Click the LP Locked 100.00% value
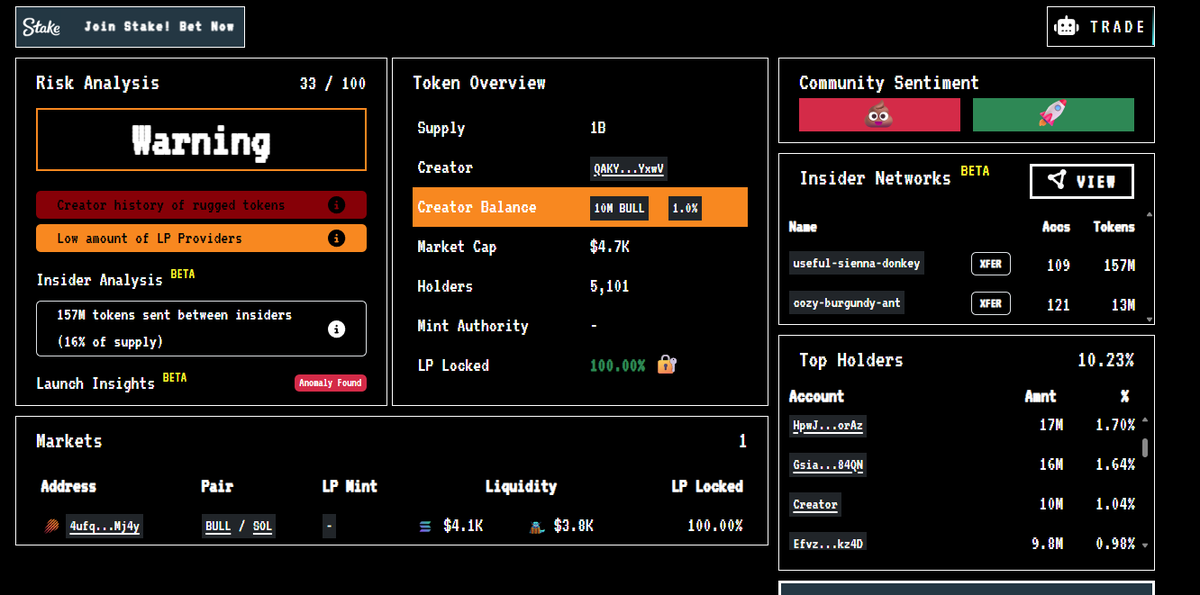This screenshot has height=595, width=1200. pyautogui.click(x=617, y=366)
